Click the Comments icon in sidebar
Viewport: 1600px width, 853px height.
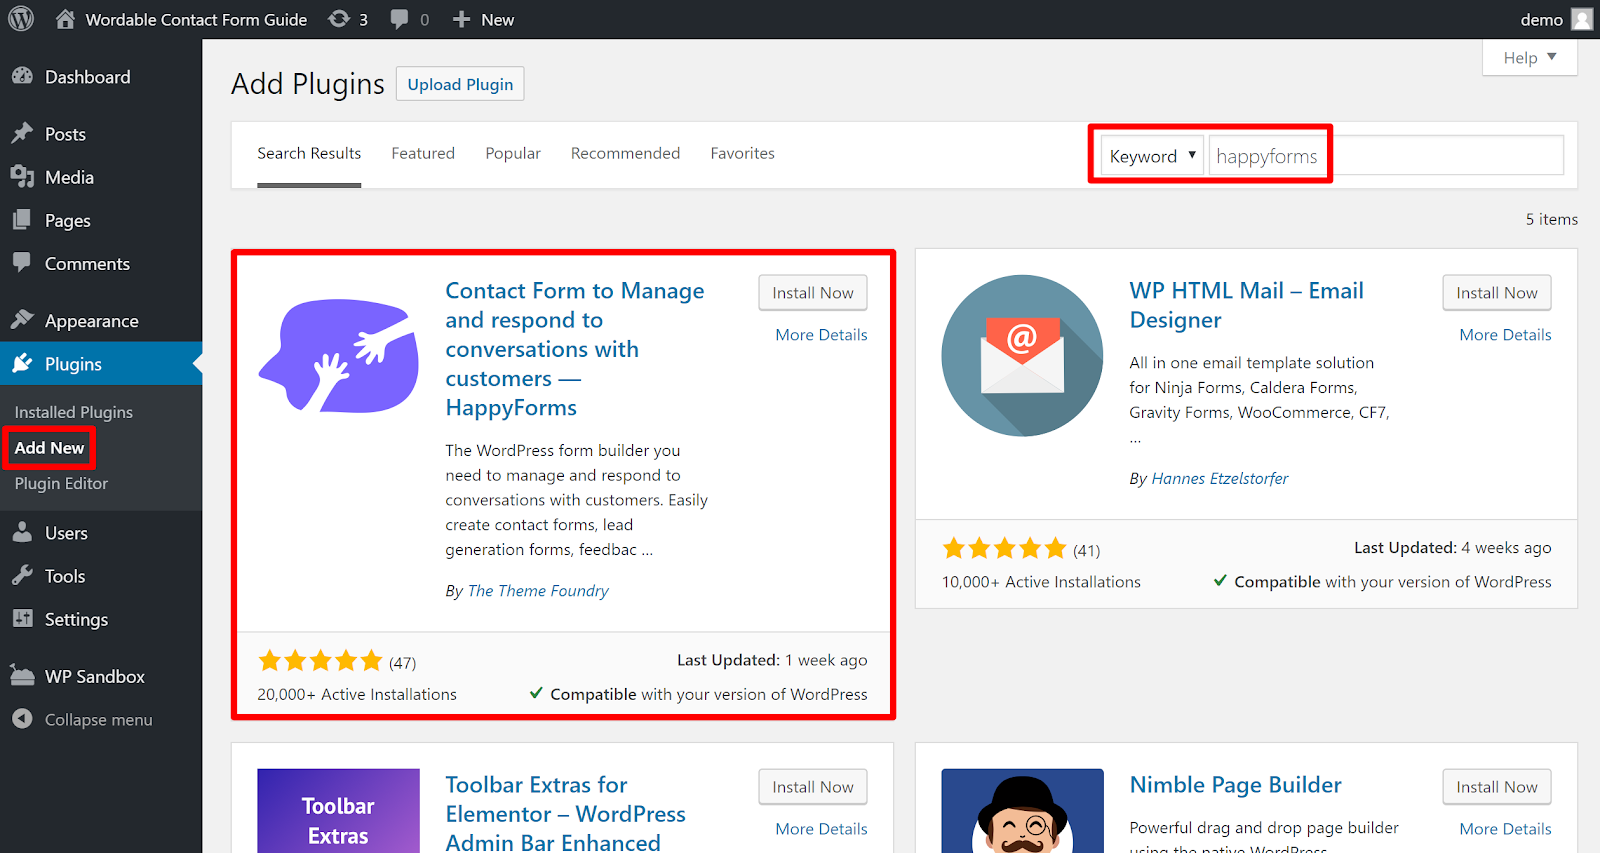[22, 262]
